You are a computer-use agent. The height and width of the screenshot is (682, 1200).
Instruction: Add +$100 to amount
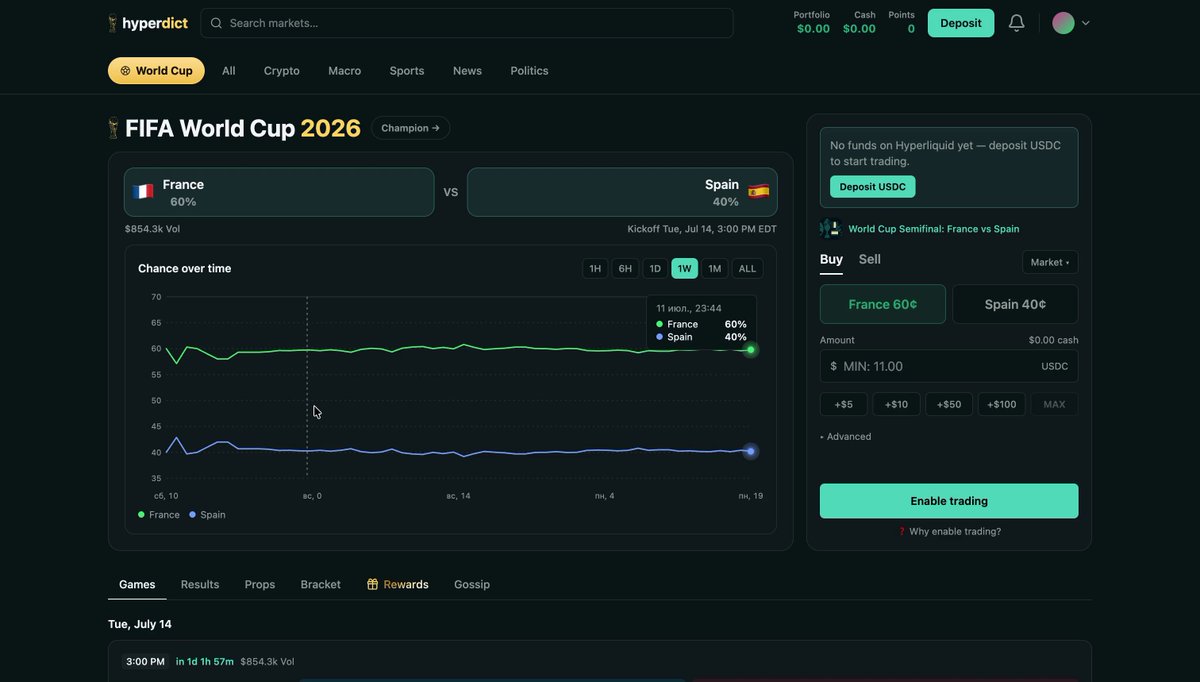click(x=1002, y=404)
